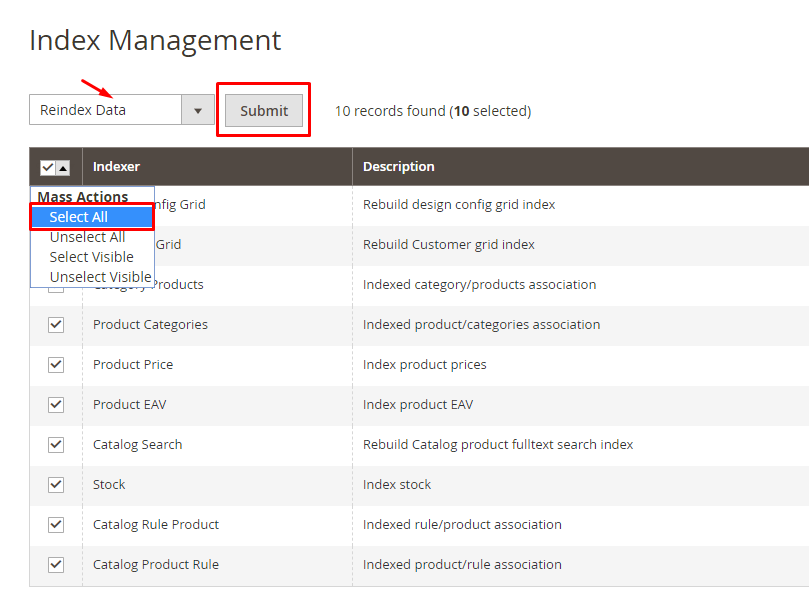Toggle the Catalog Product Rule checkbox
809x605 pixels.
coord(56,565)
